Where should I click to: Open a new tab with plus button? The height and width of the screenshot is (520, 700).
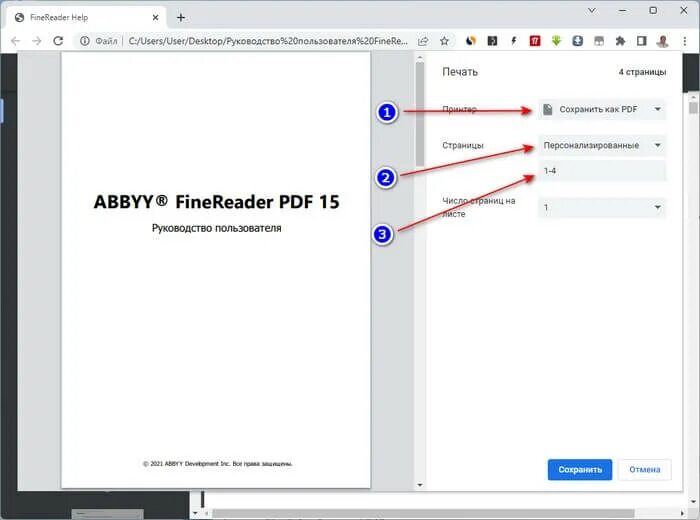pyautogui.click(x=181, y=17)
